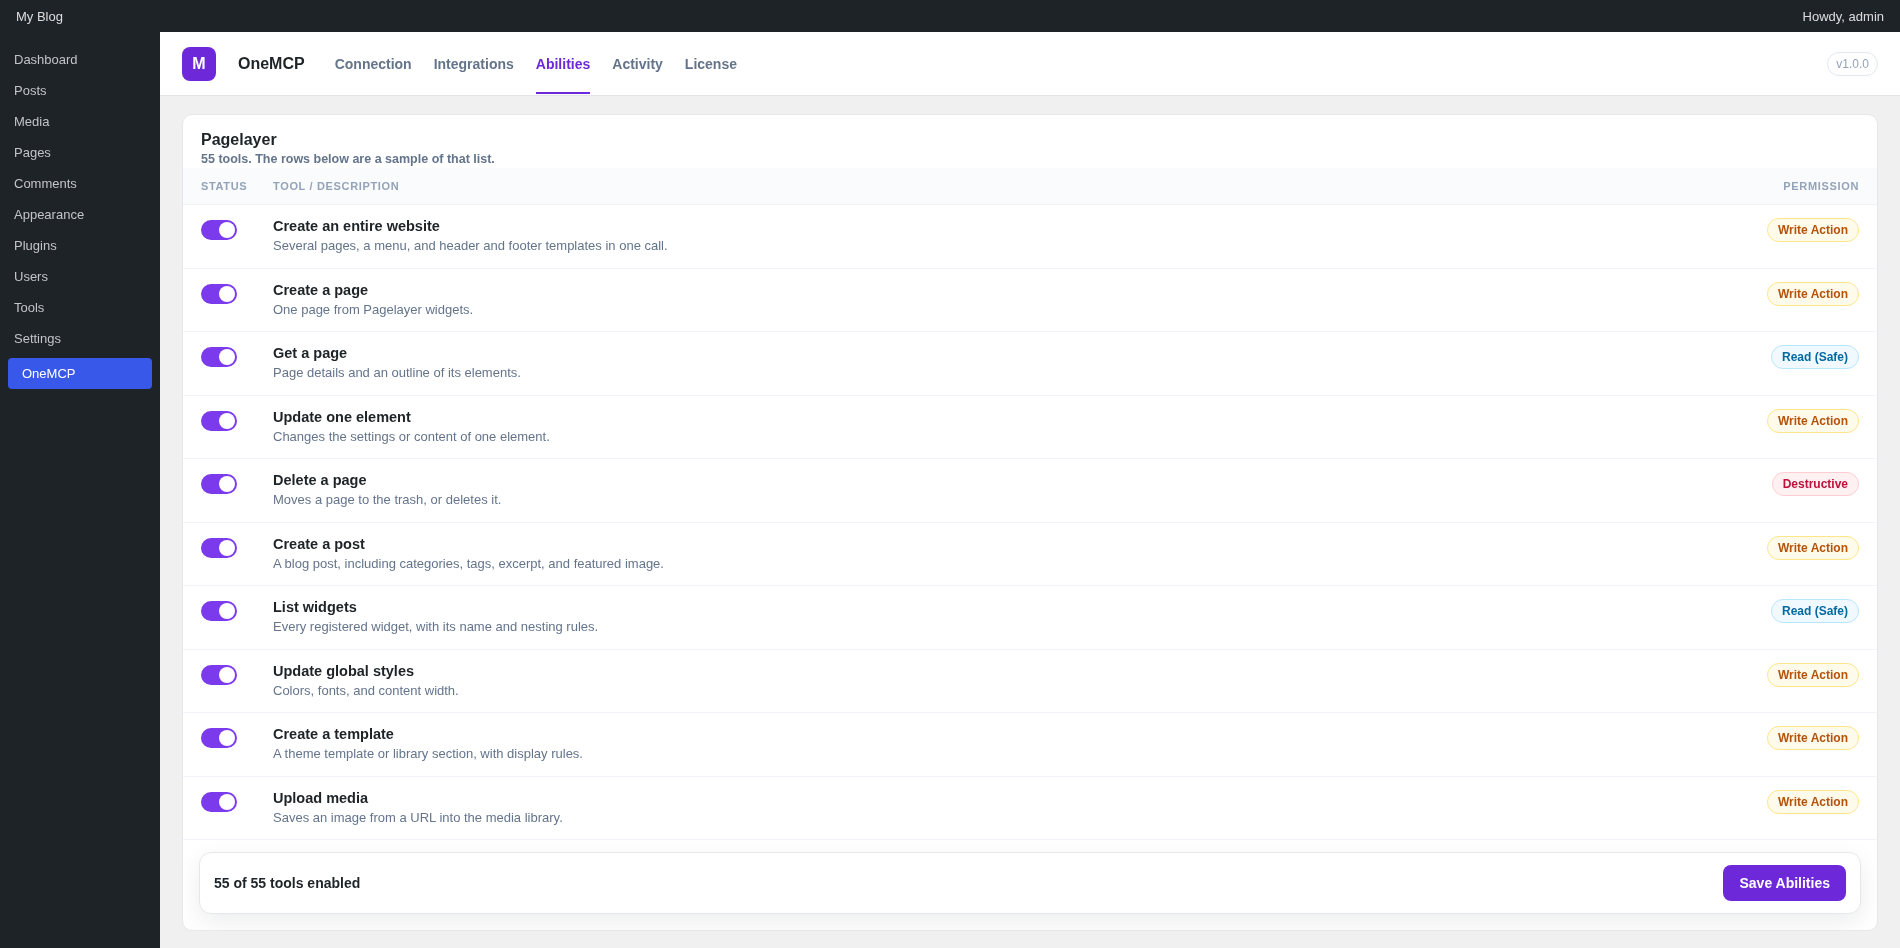Click the OneMCP purple M logo

click(199, 64)
